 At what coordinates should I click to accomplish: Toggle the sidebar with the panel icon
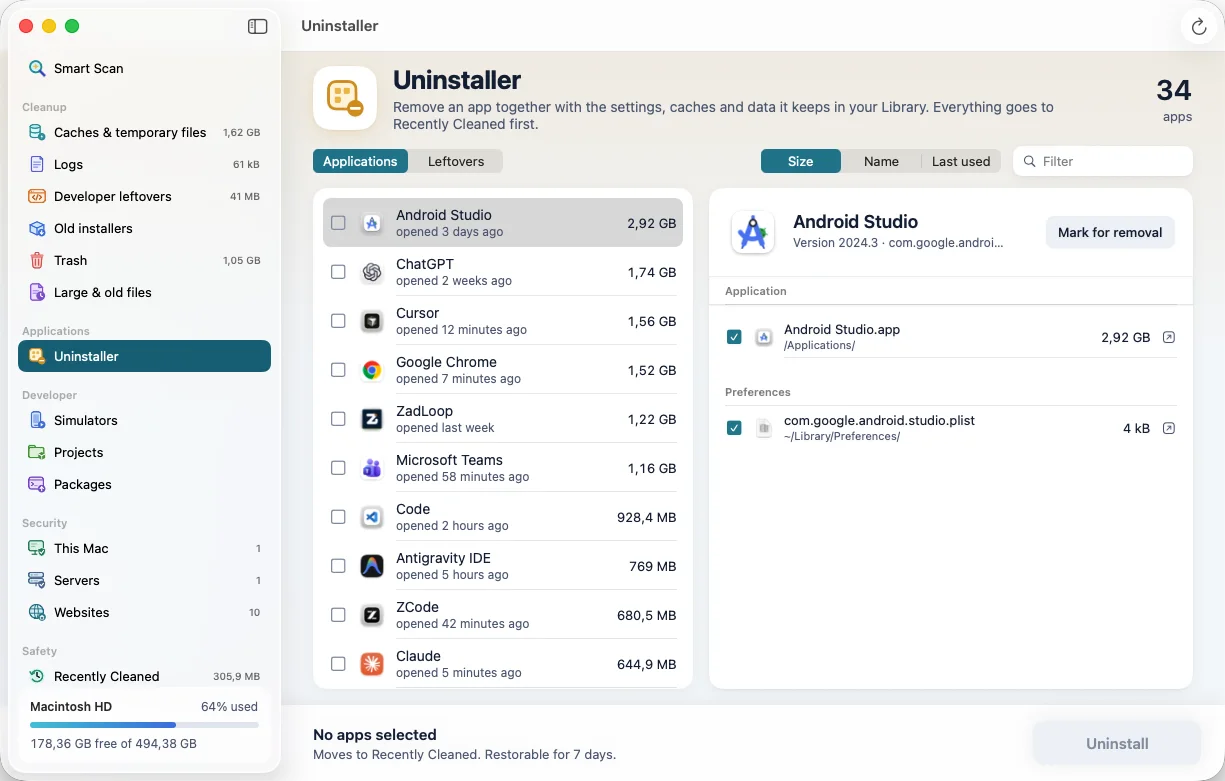[x=258, y=27]
